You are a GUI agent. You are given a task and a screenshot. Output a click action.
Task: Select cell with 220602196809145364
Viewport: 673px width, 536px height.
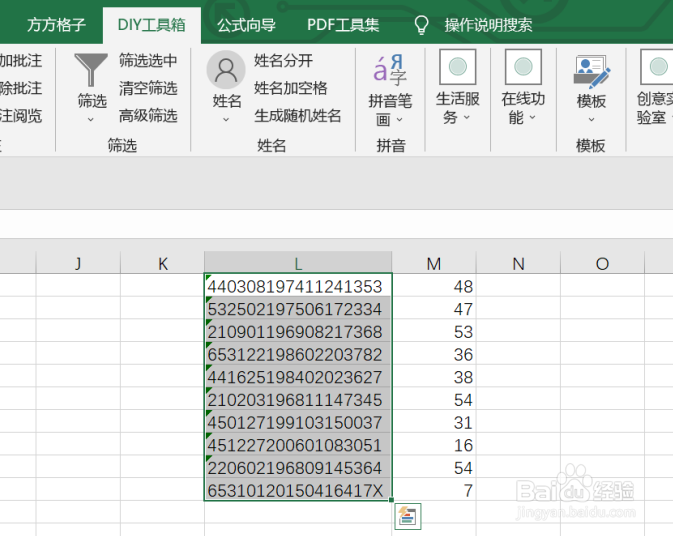pyautogui.click(x=298, y=467)
